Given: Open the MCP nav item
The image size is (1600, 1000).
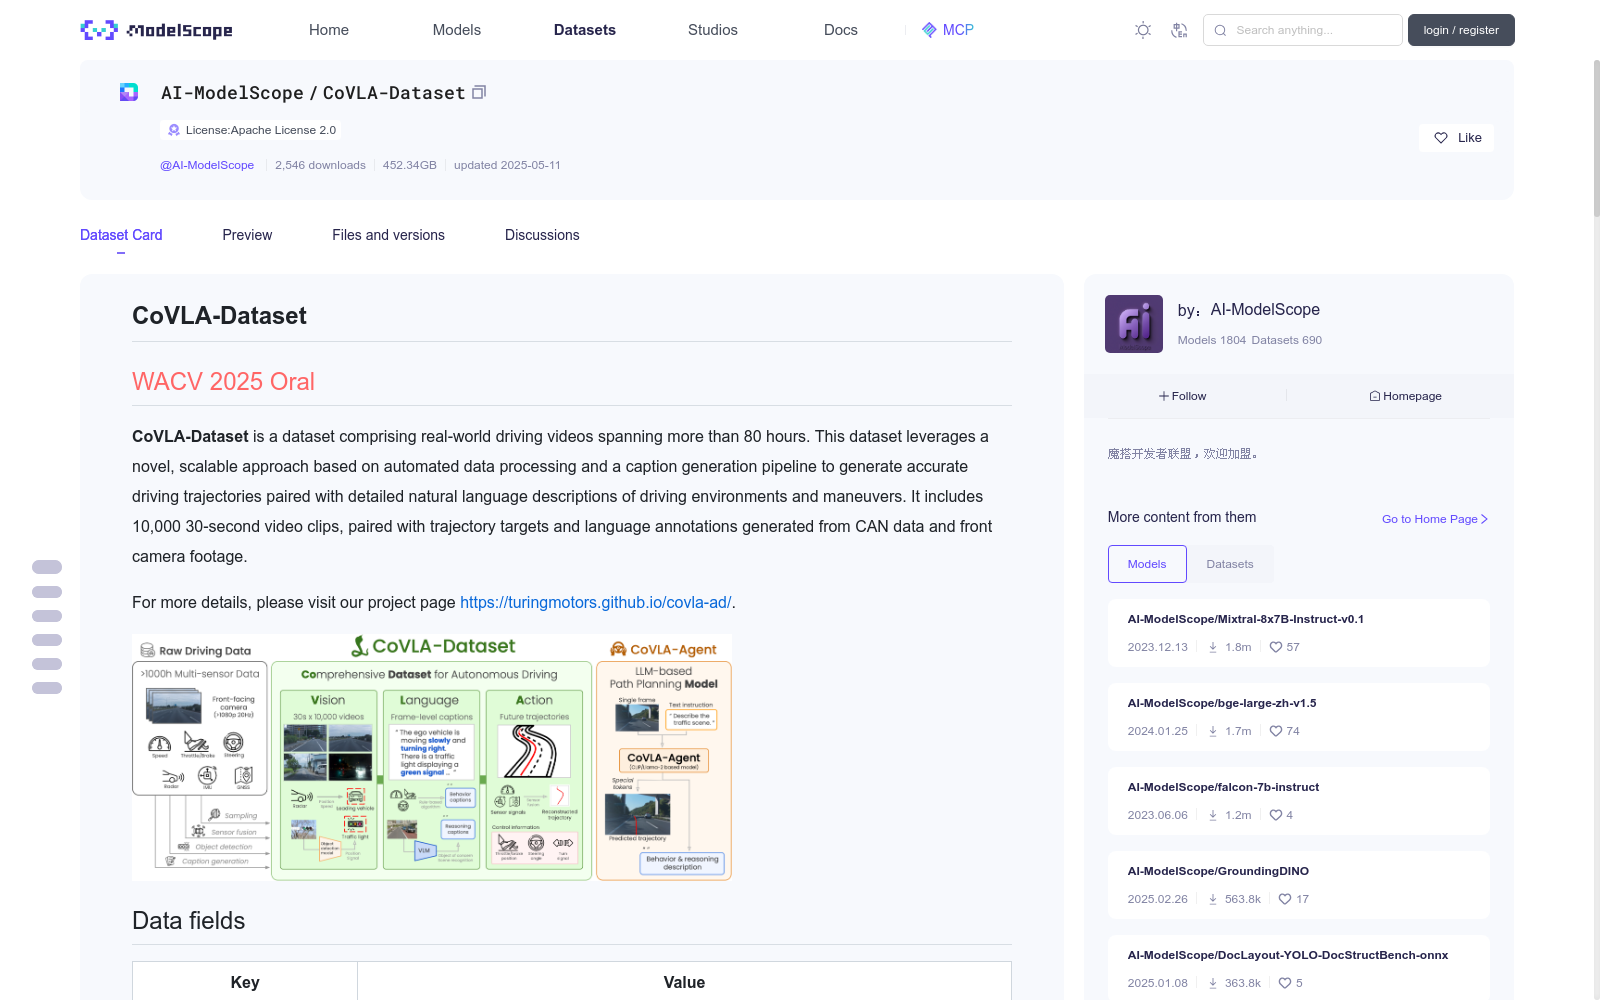Looking at the screenshot, I should click(x=947, y=30).
